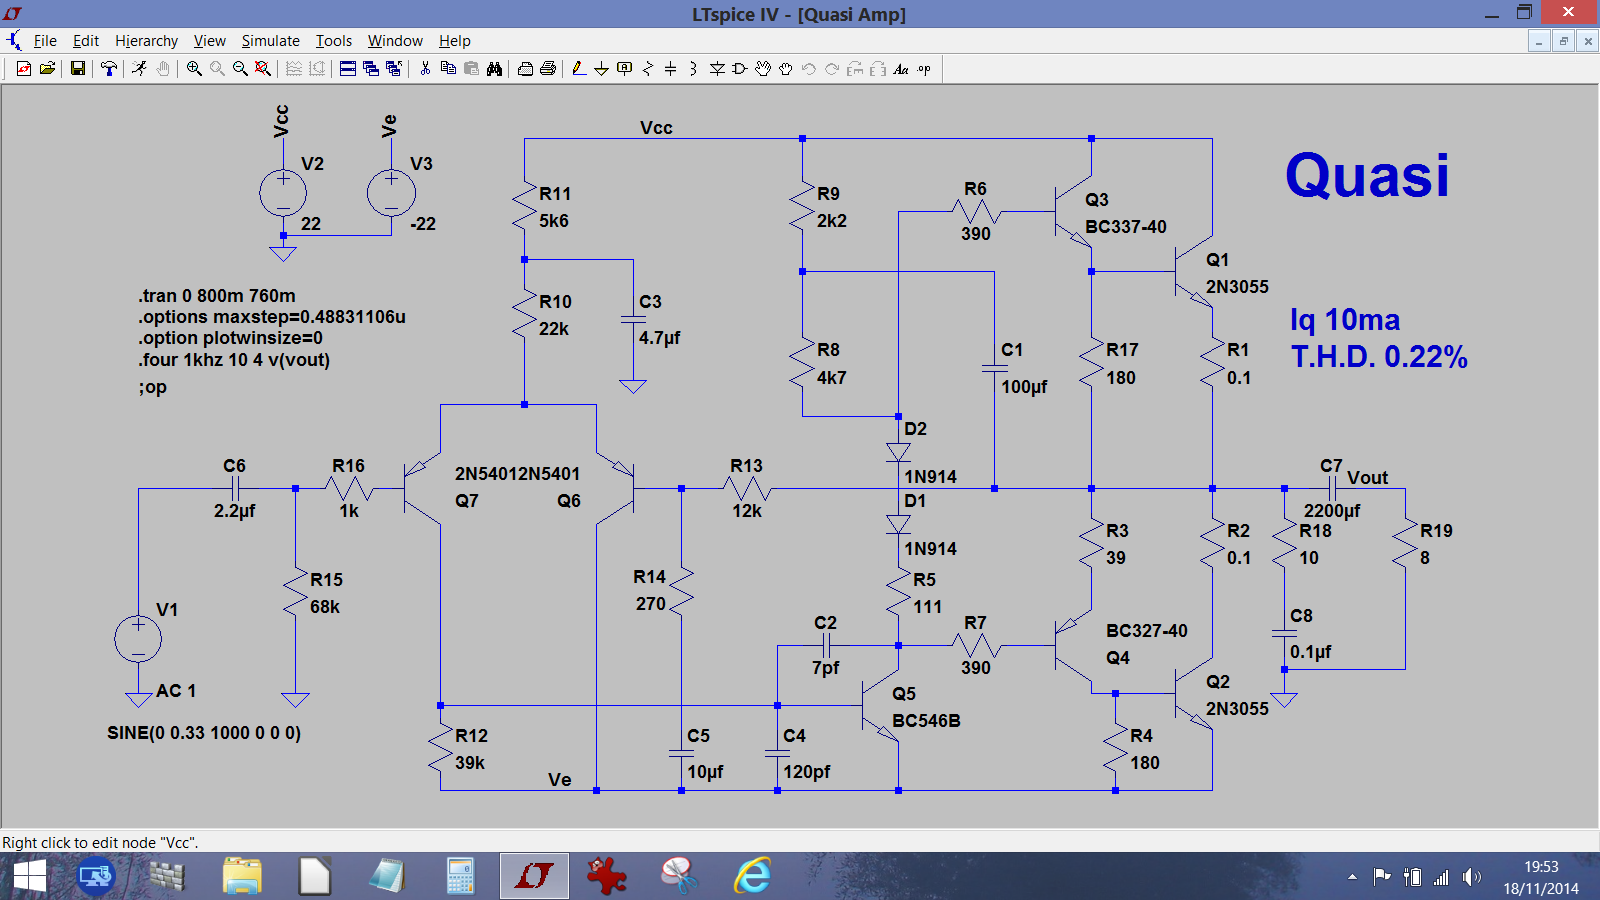Open the File menu
The width and height of the screenshot is (1600, 900).
click(45, 41)
